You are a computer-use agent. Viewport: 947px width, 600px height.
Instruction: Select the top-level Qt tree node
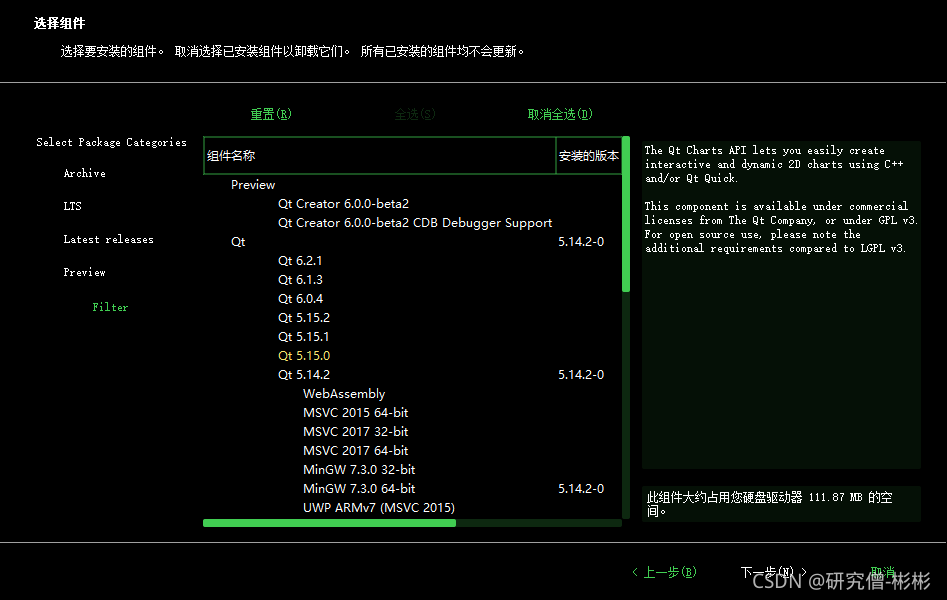(x=238, y=242)
